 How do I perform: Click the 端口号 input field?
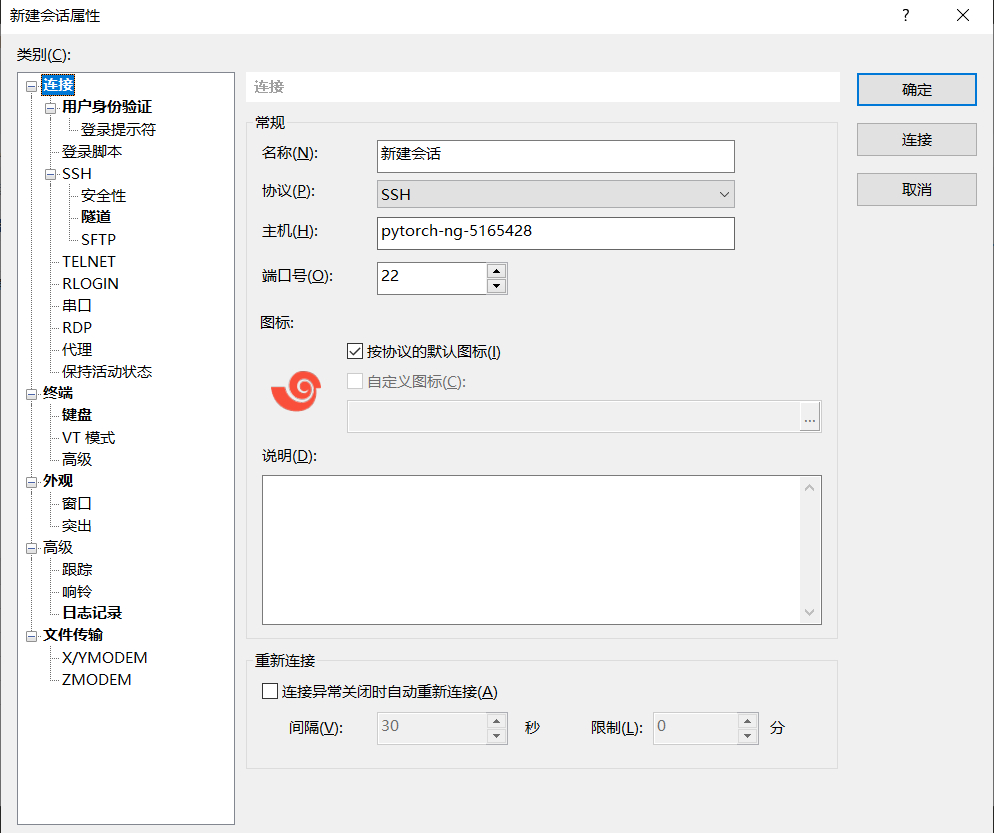432,278
